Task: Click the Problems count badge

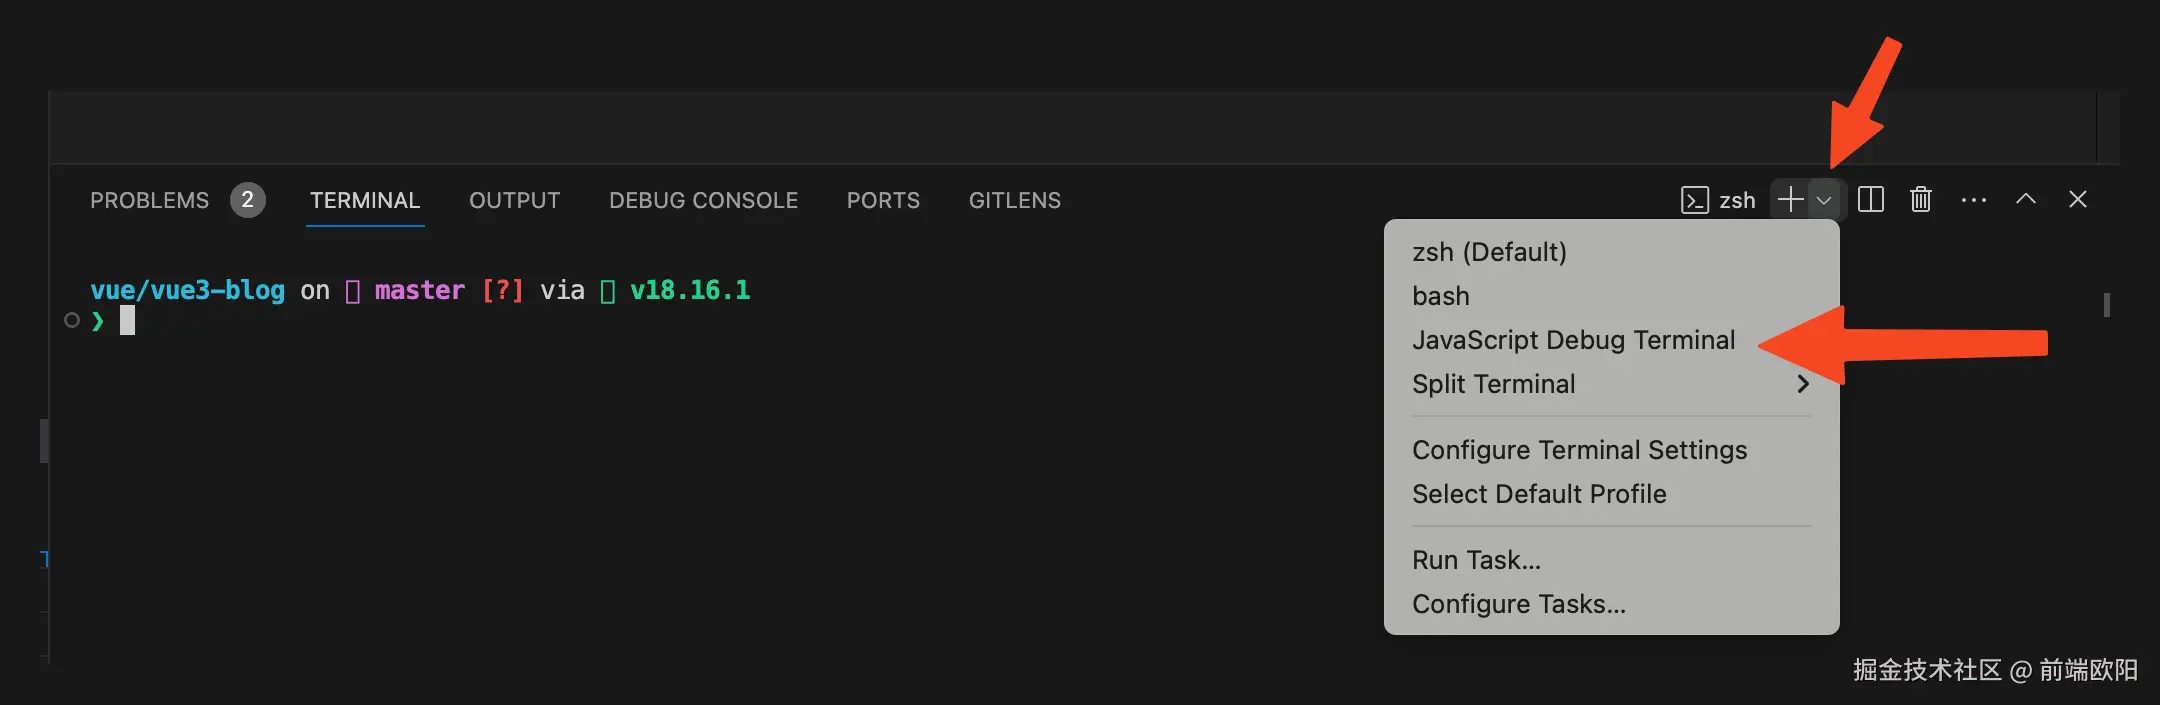Action: click(x=247, y=199)
